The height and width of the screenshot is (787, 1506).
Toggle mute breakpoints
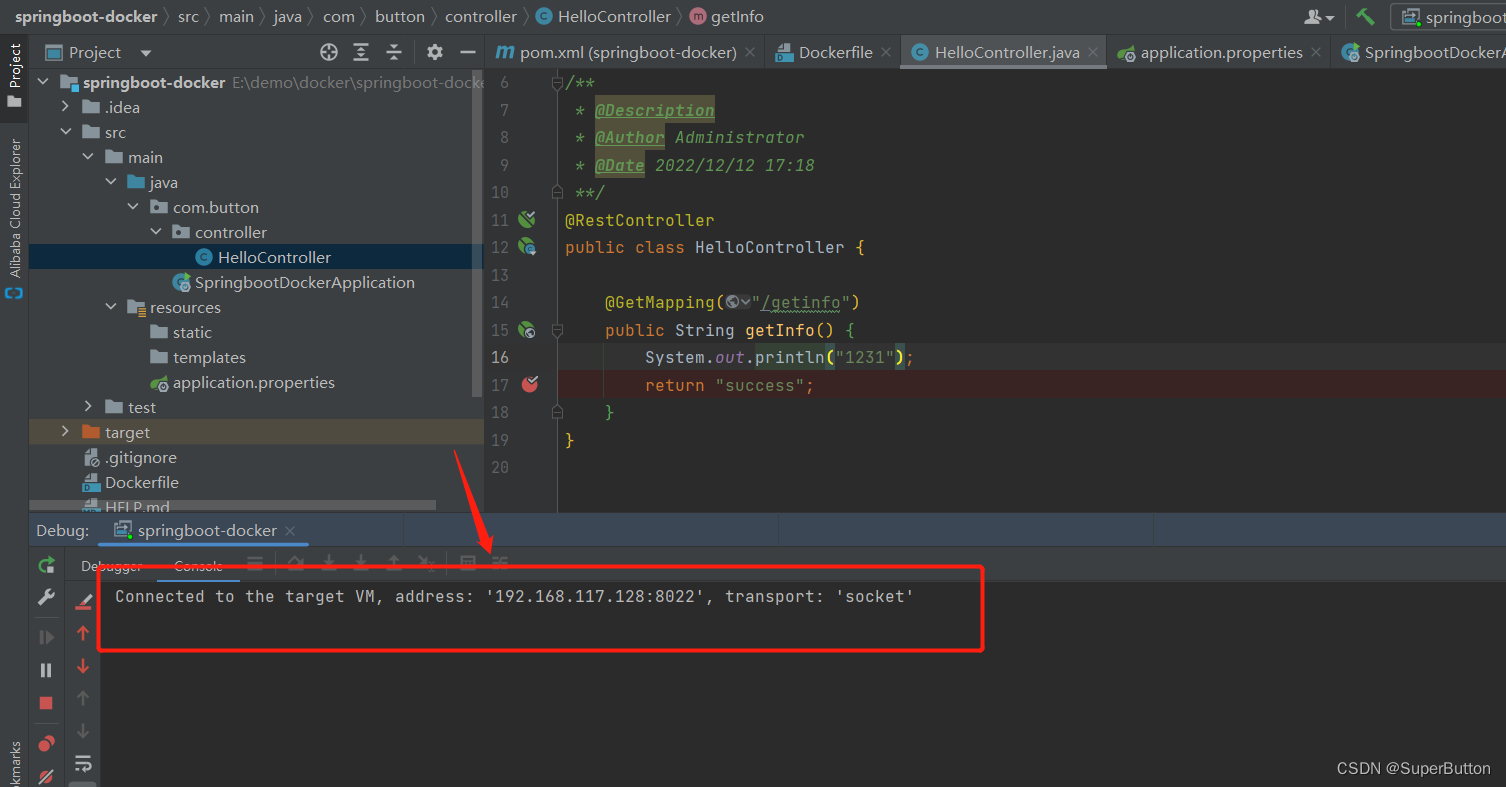(46, 777)
